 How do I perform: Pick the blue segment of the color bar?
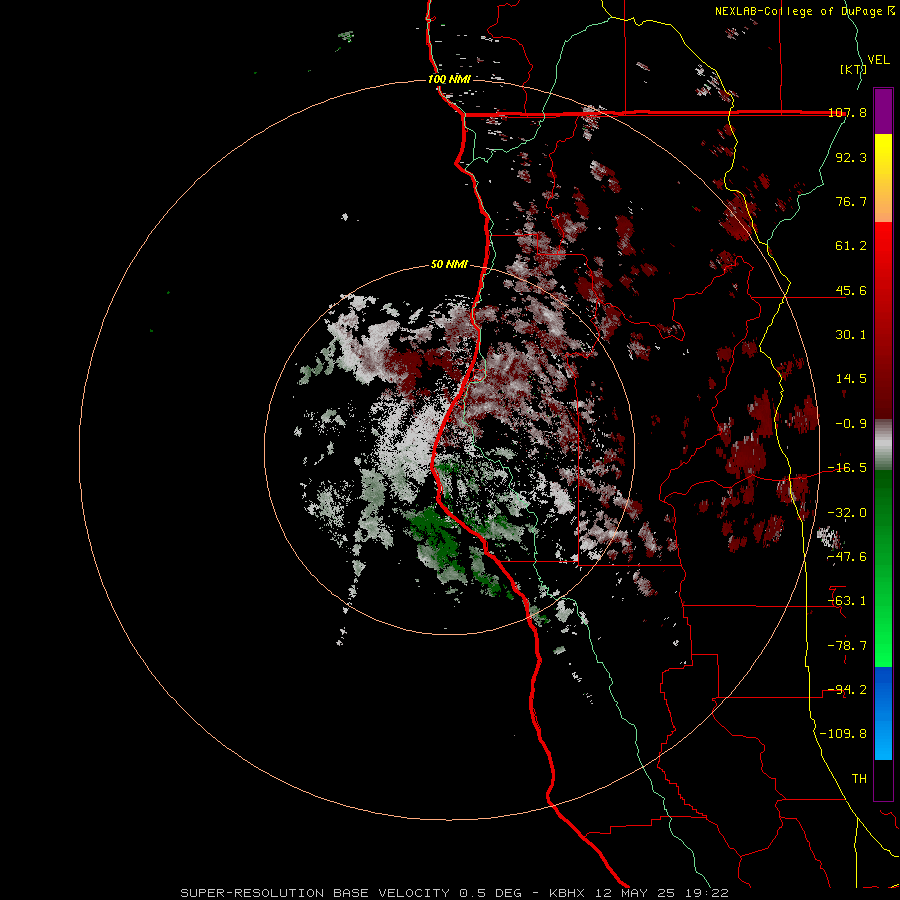(x=883, y=713)
